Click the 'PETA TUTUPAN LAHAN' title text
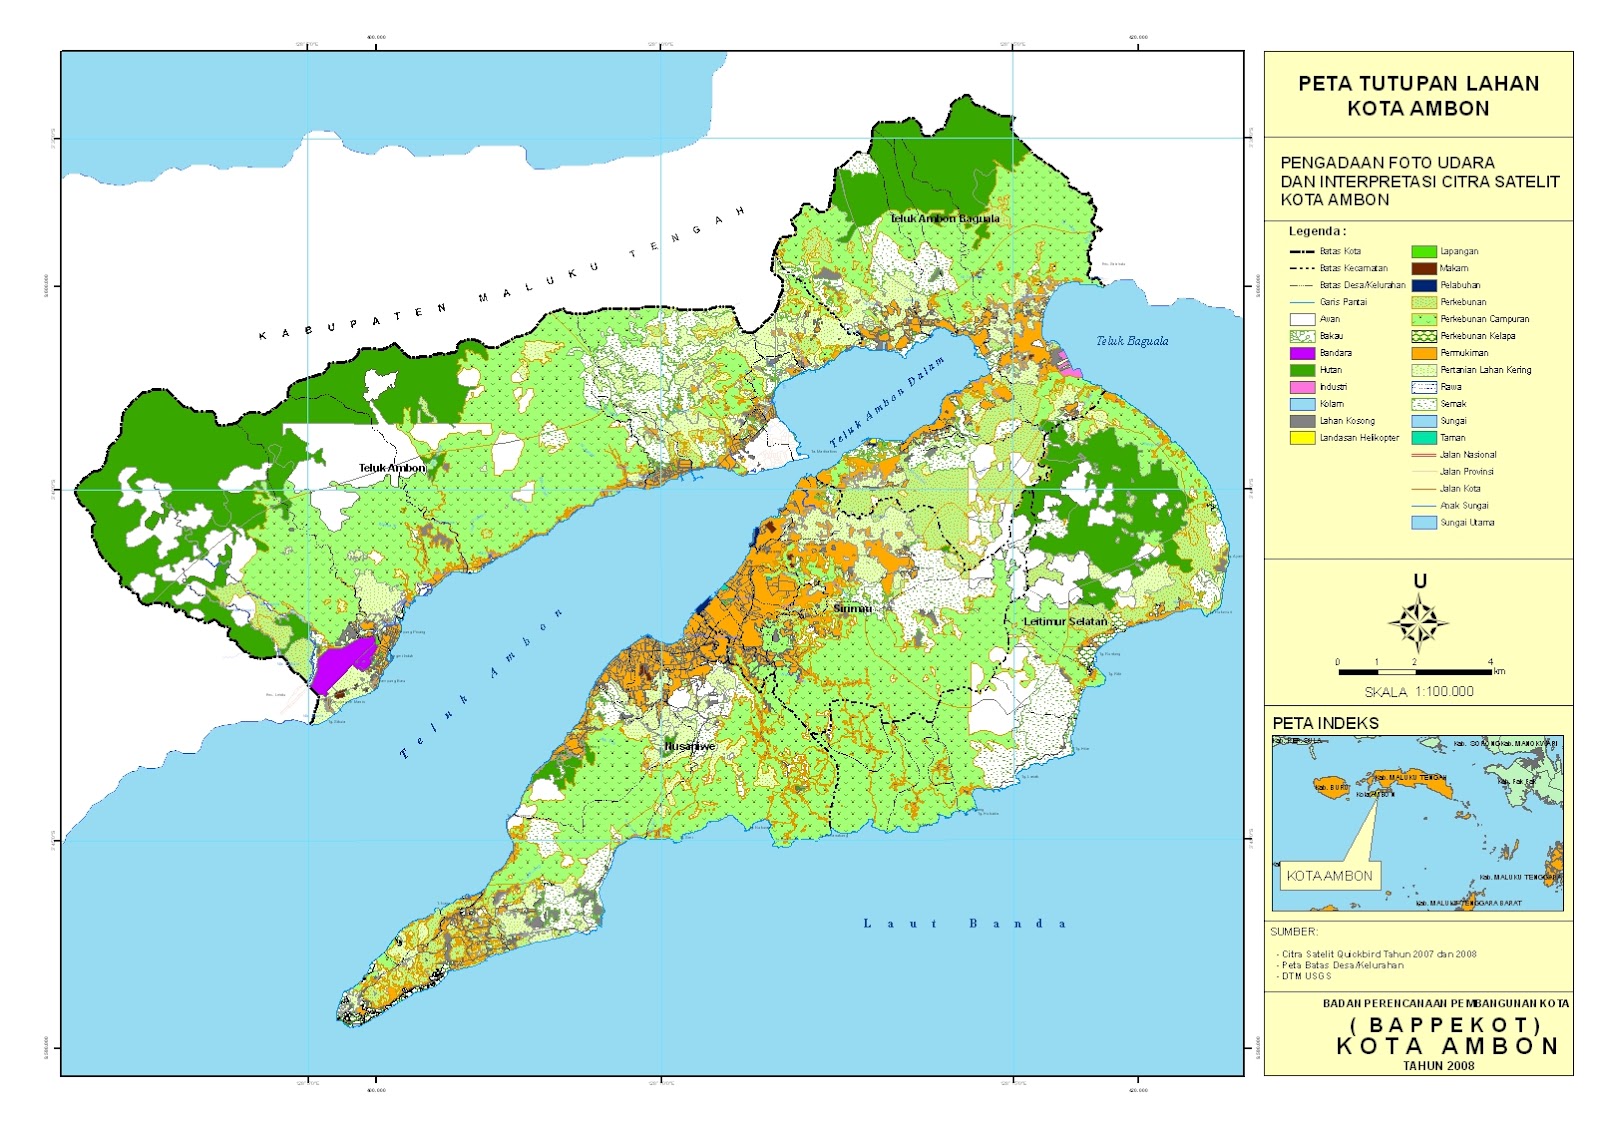This screenshot has height=1131, width=1600. tap(1418, 84)
